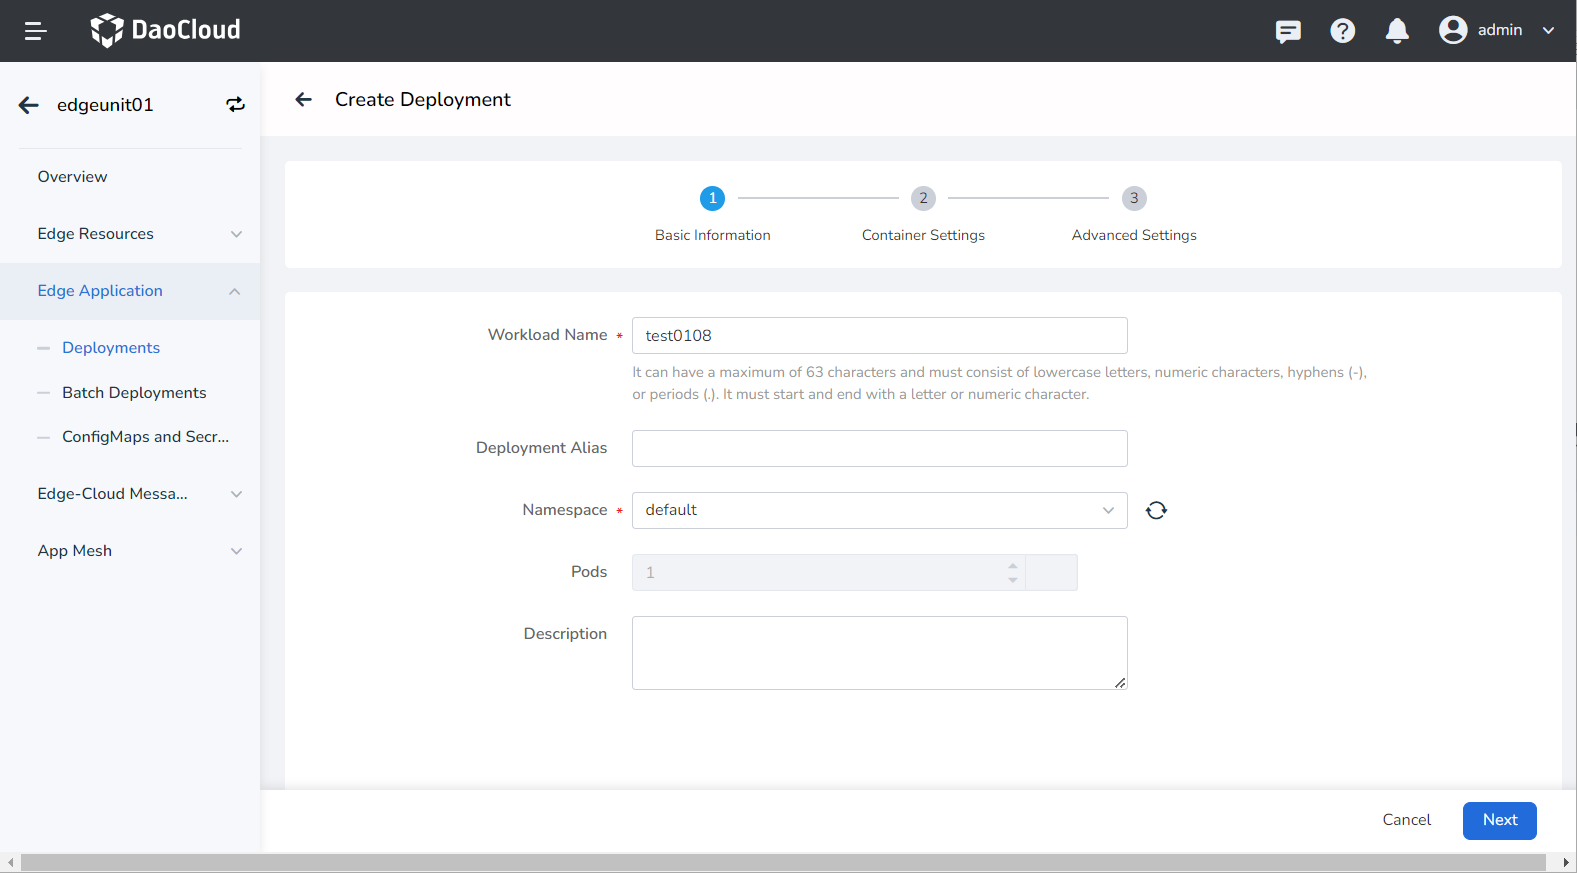Jump to step 2 Container Settings

923,199
